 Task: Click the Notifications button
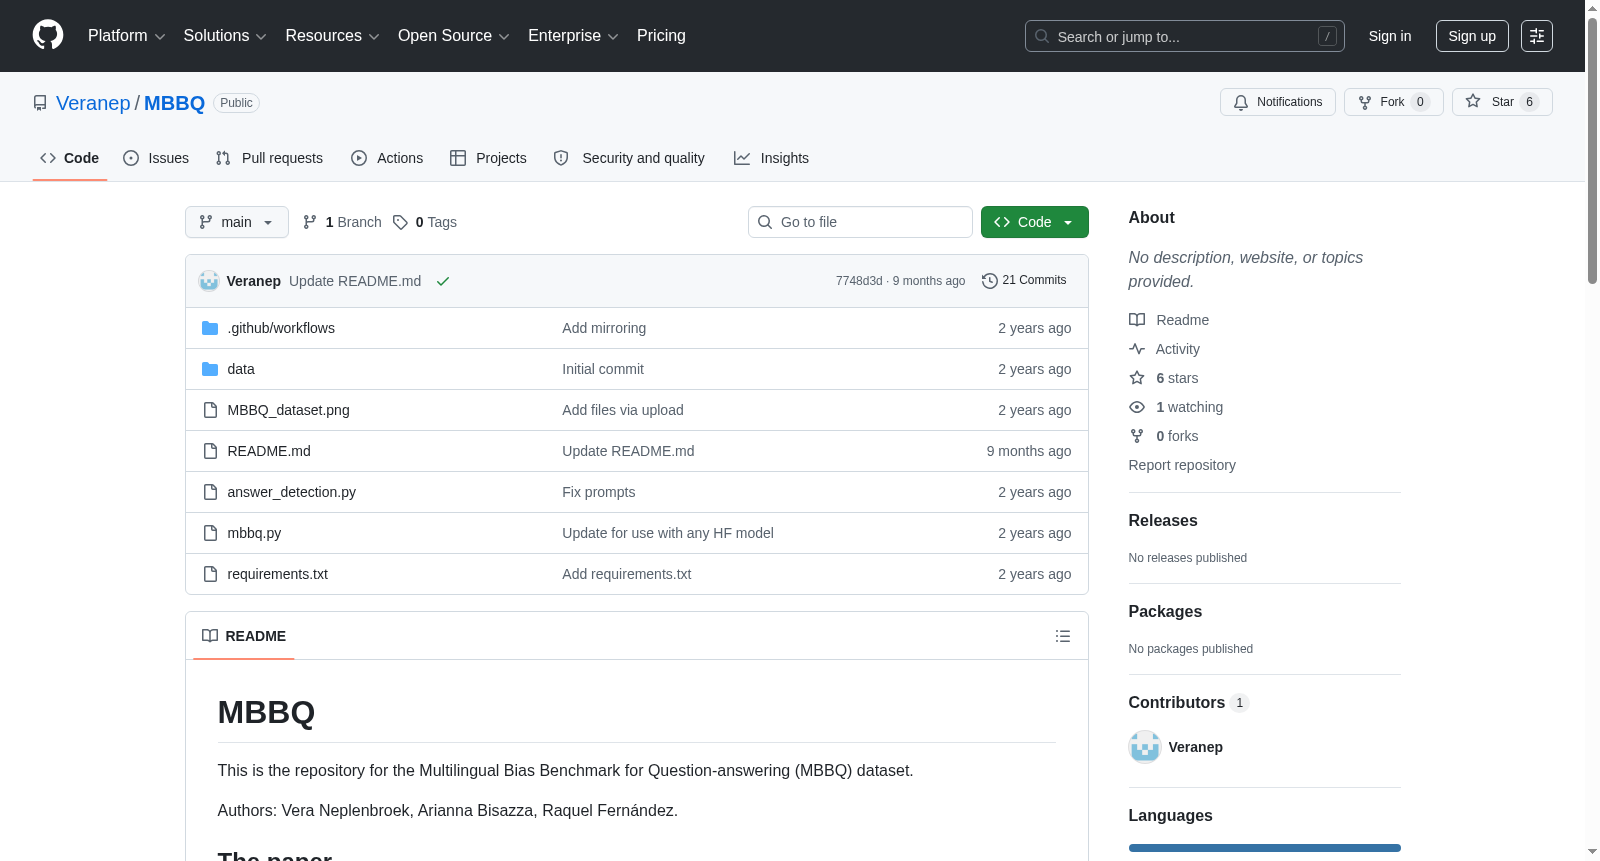point(1278,102)
